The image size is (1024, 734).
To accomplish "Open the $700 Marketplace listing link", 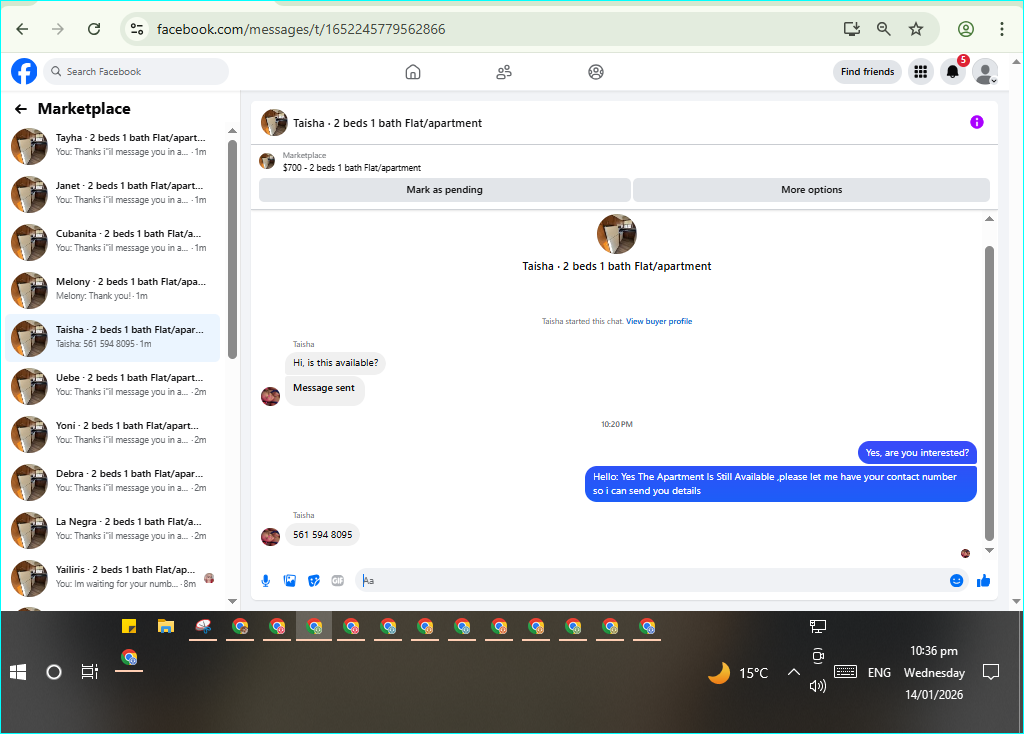I will [351, 168].
